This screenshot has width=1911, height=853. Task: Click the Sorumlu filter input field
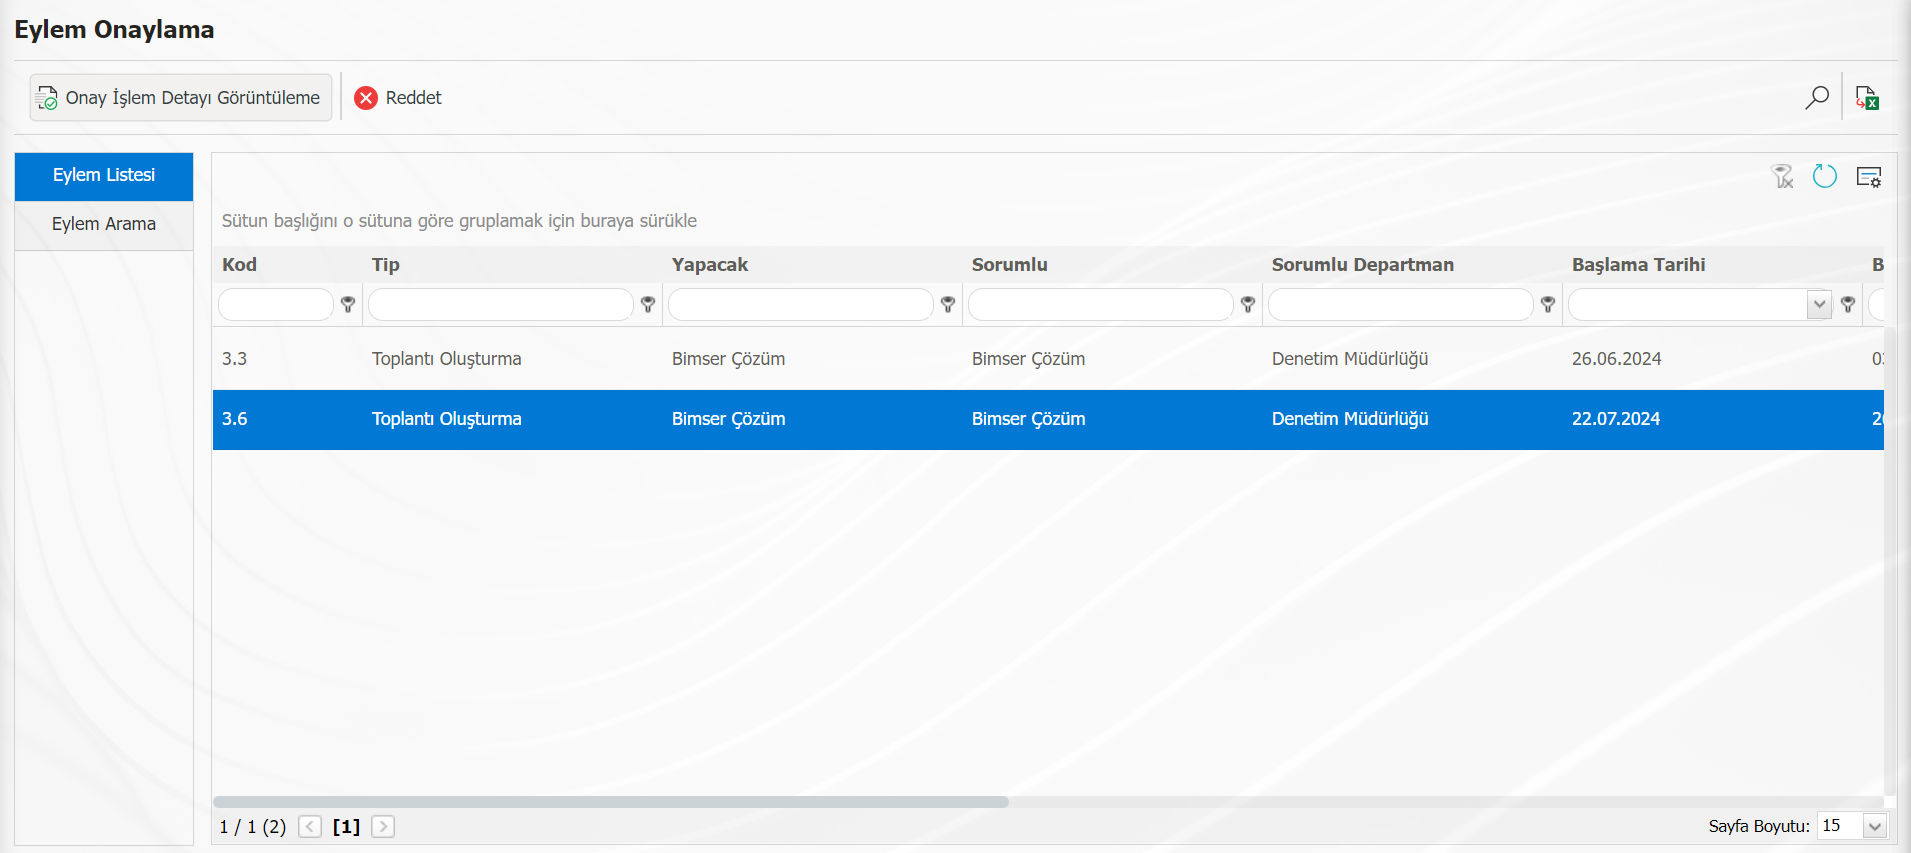[1101, 304]
